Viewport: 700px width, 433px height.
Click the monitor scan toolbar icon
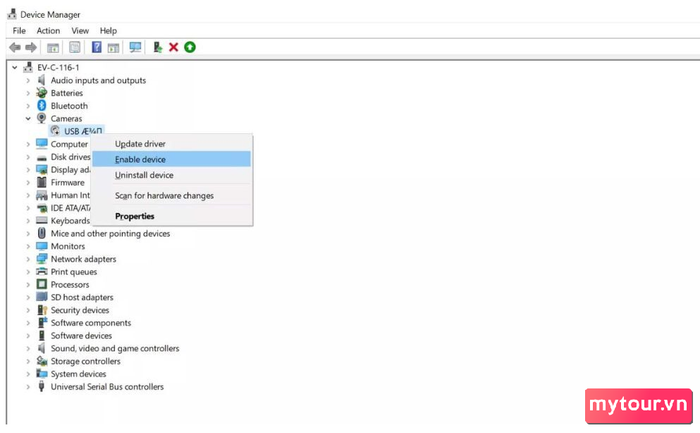coord(135,47)
